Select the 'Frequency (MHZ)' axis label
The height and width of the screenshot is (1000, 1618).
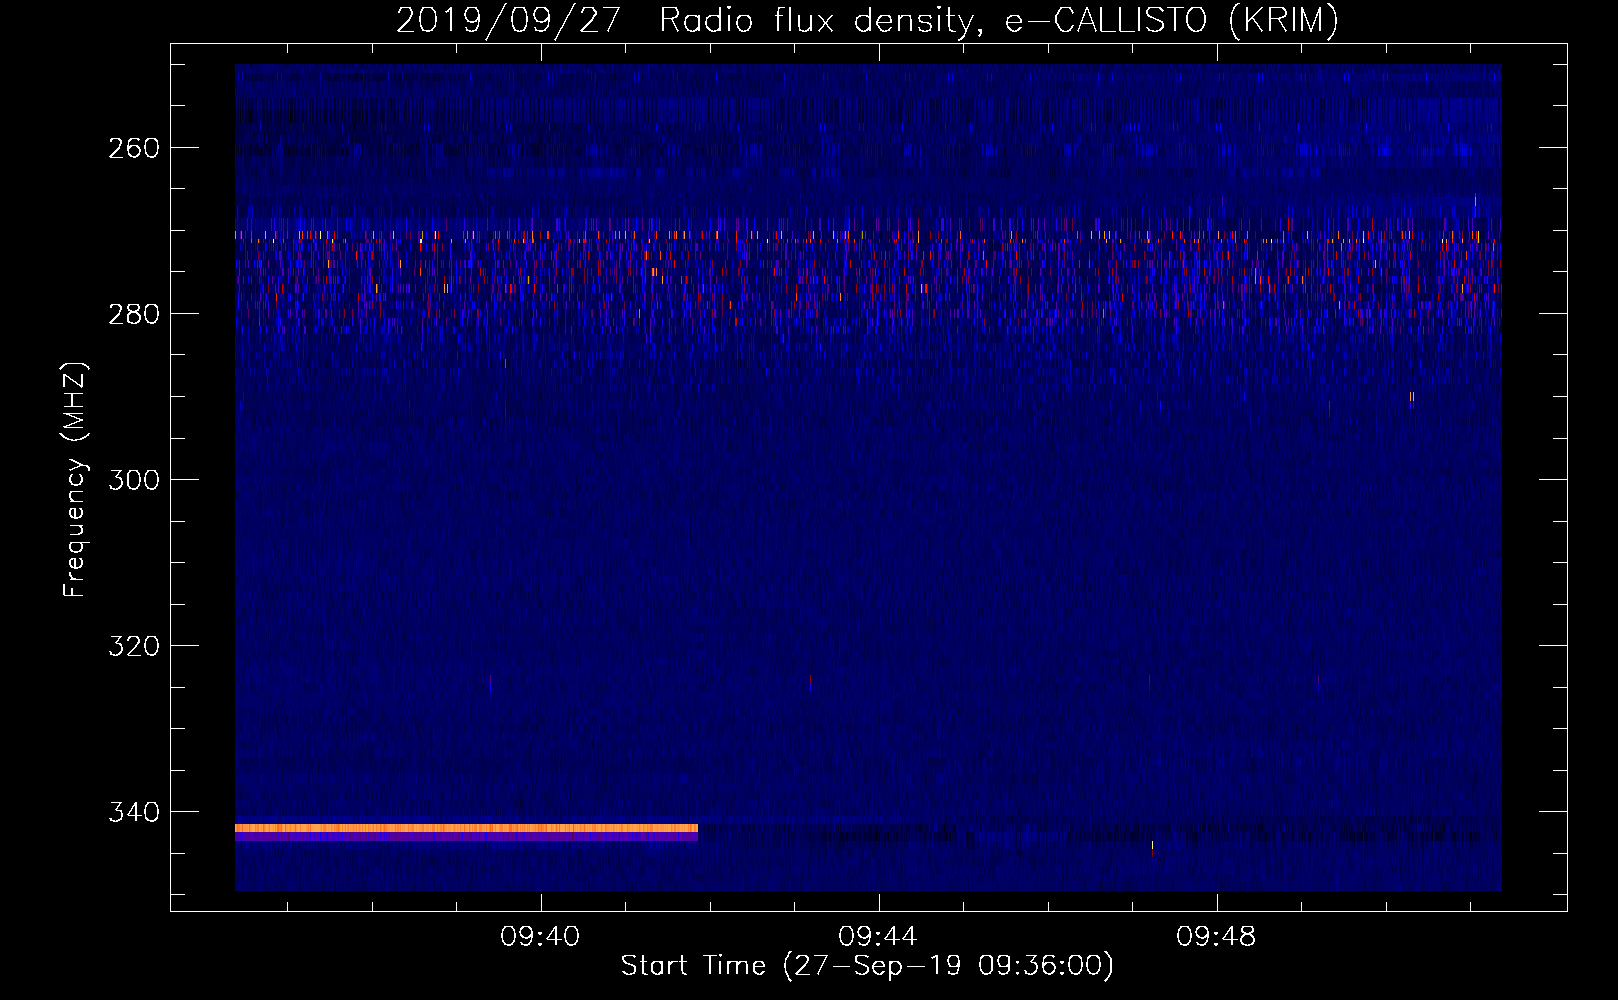click(x=75, y=480)
